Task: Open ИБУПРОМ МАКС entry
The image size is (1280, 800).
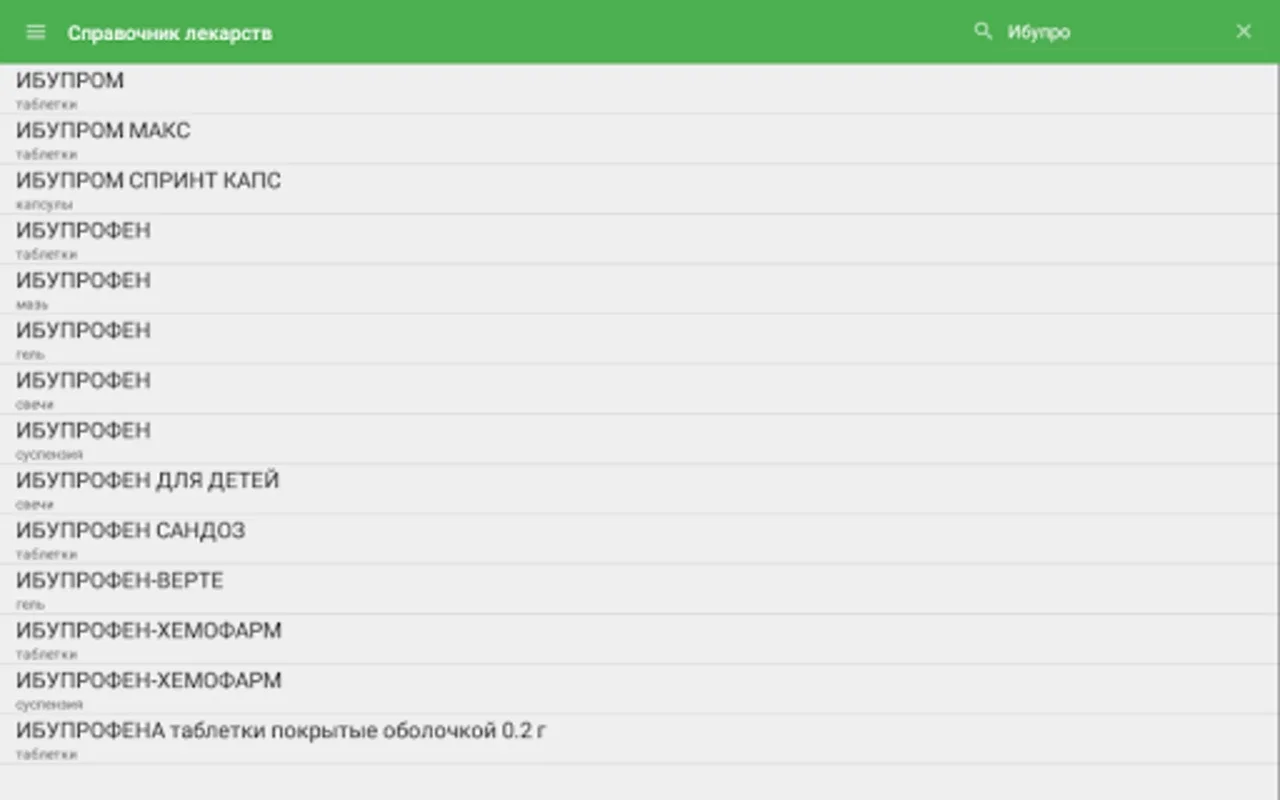Action: 640,139
